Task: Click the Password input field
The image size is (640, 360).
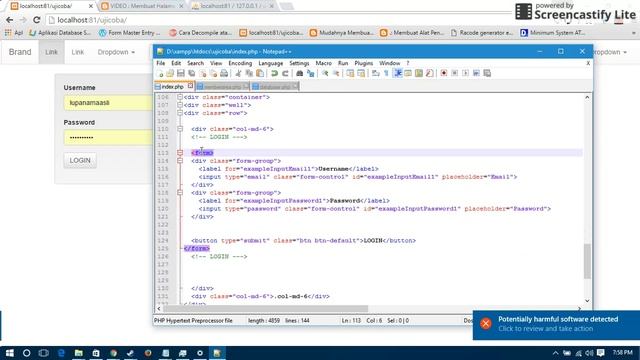Action: [x=108, y=138]
